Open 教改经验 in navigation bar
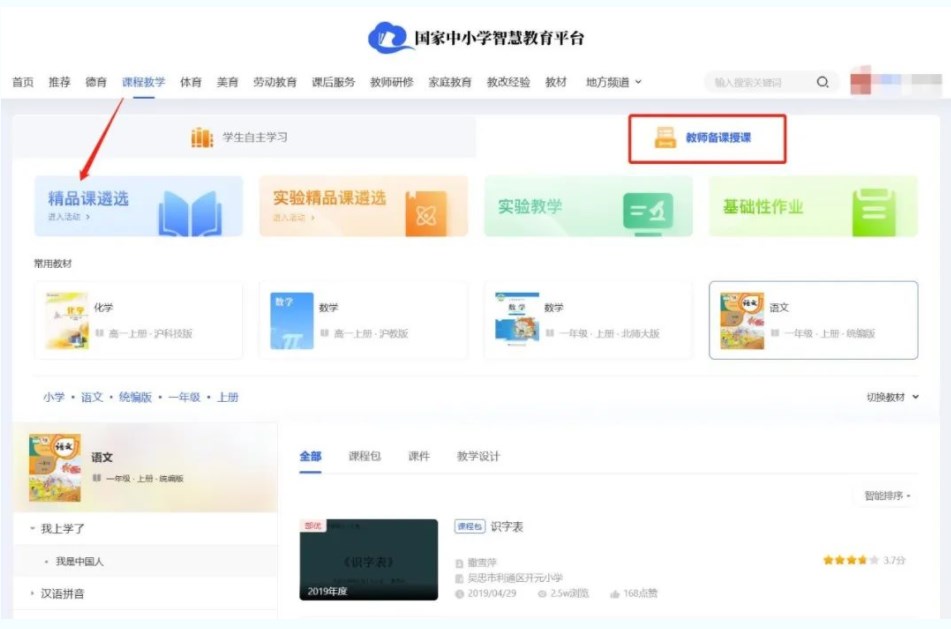 coord(508,82)
